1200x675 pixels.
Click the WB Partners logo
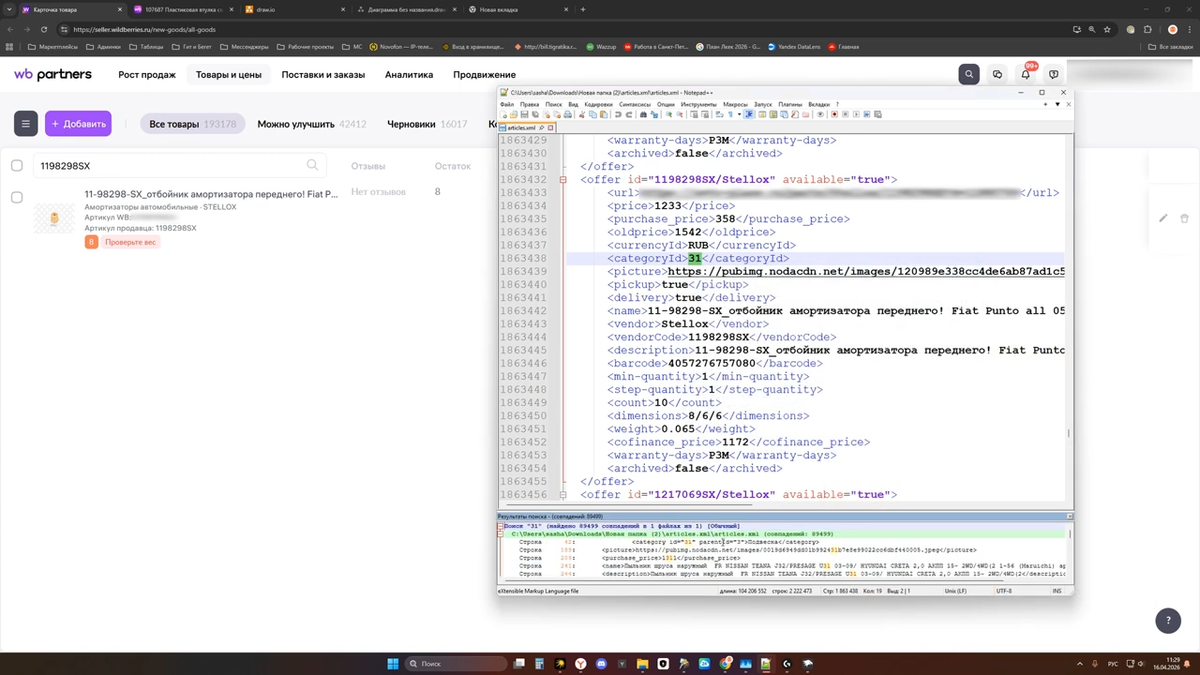tap(53, 74)
